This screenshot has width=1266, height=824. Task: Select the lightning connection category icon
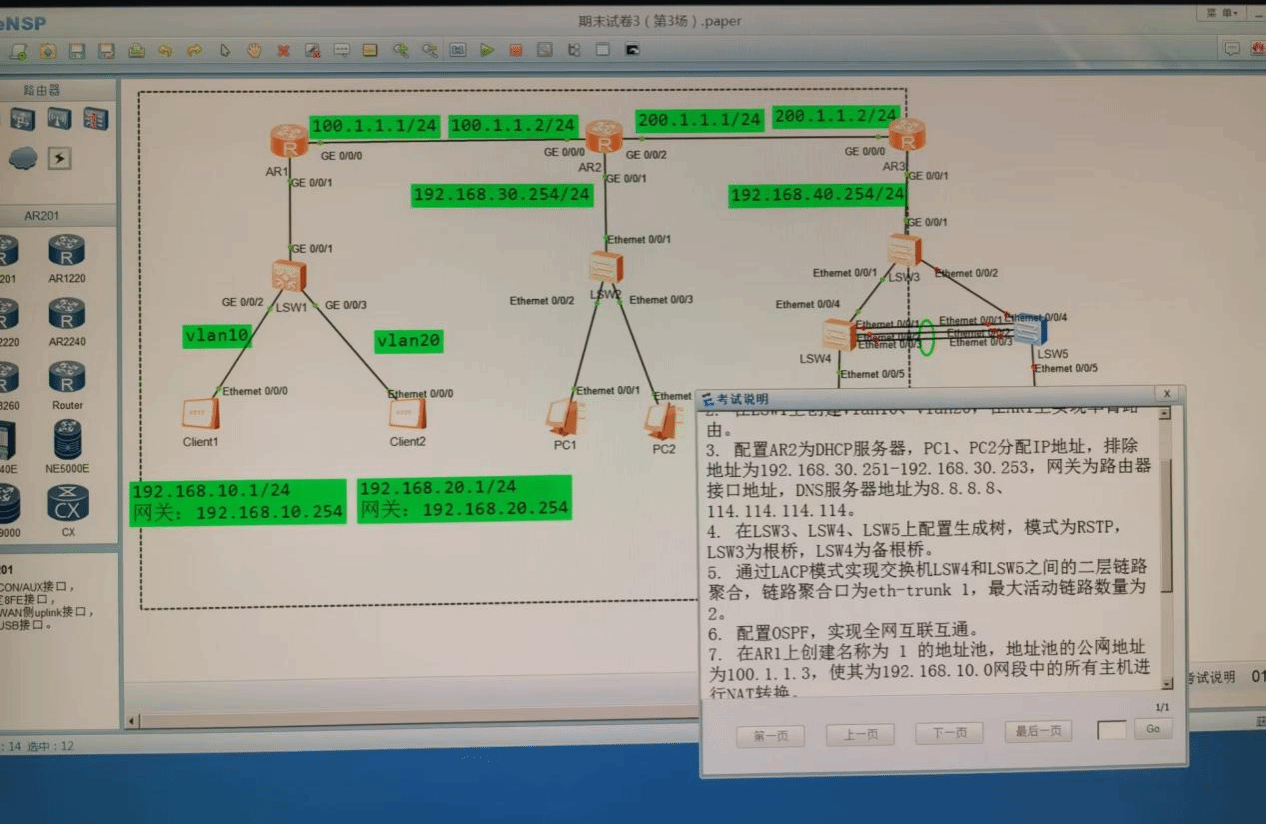[59, 158]
